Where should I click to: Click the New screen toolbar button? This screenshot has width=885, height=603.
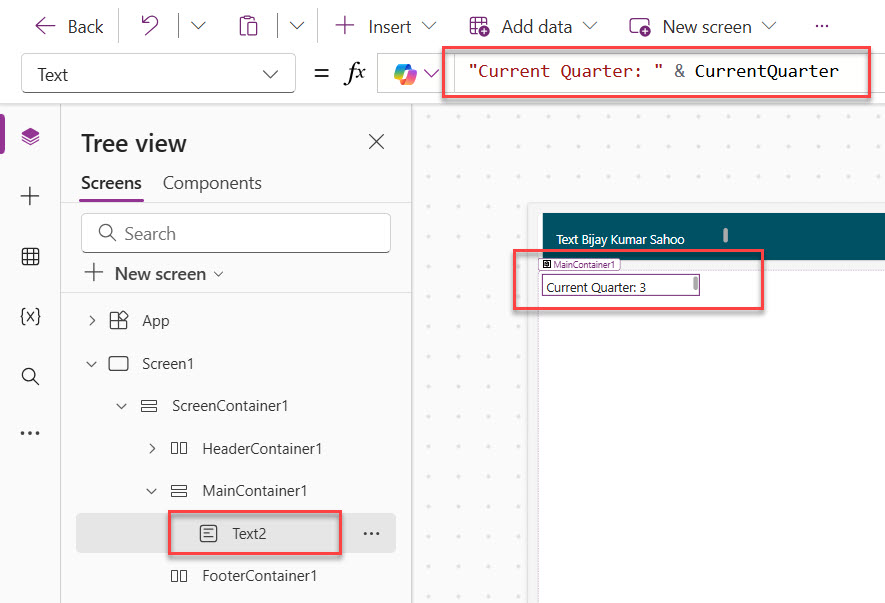pyautogui.click(x=703, y=27)
